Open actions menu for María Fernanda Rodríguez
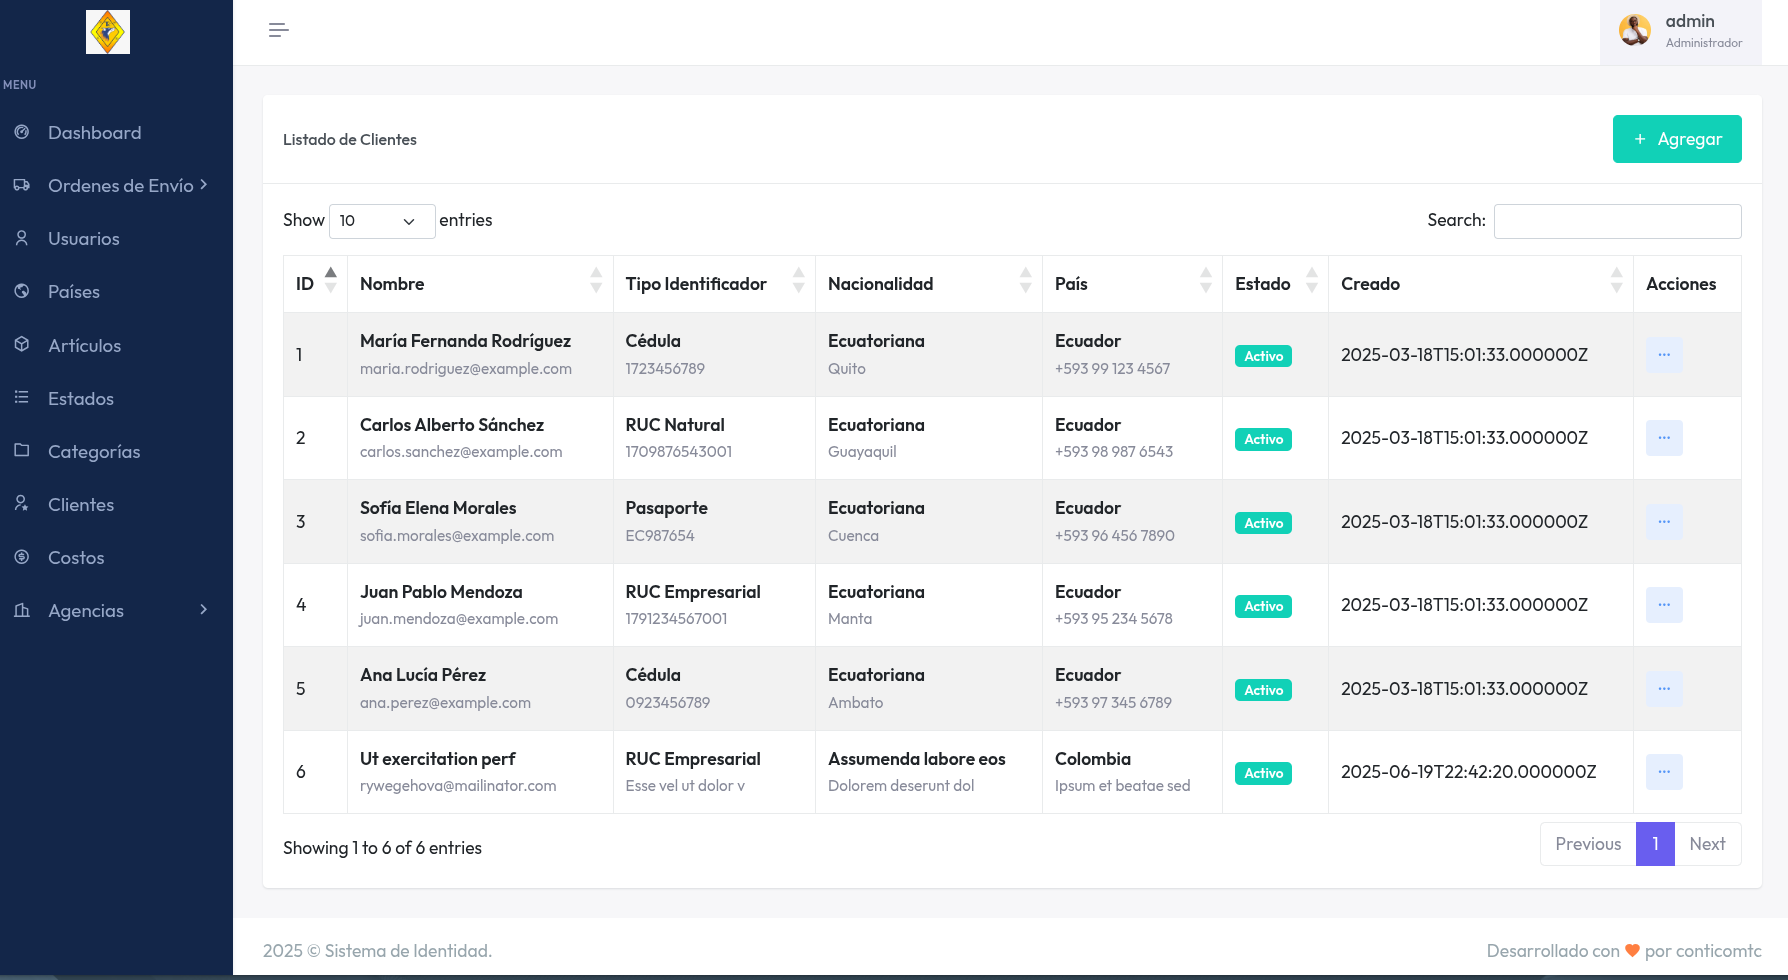 1663,355
